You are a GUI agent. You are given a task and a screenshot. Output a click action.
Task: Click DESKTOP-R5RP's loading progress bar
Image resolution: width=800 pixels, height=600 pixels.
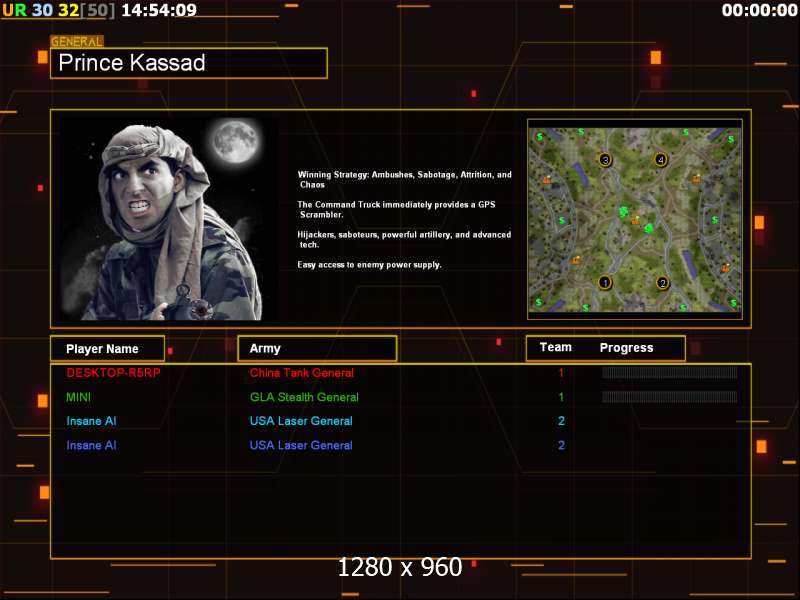click(x=669, y=372)
